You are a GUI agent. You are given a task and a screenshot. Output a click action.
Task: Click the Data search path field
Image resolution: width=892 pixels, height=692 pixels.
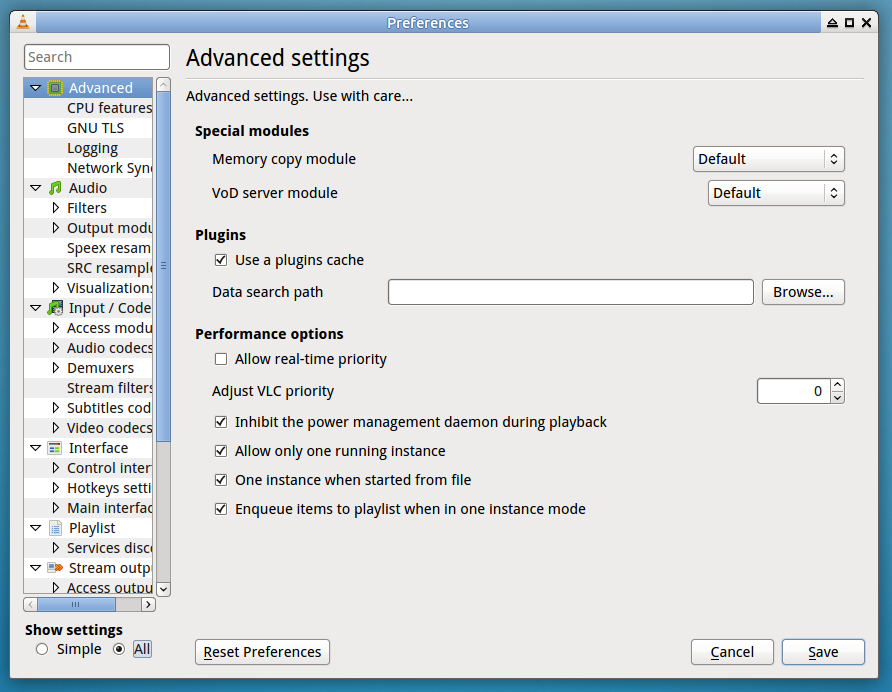pos(571,292)
